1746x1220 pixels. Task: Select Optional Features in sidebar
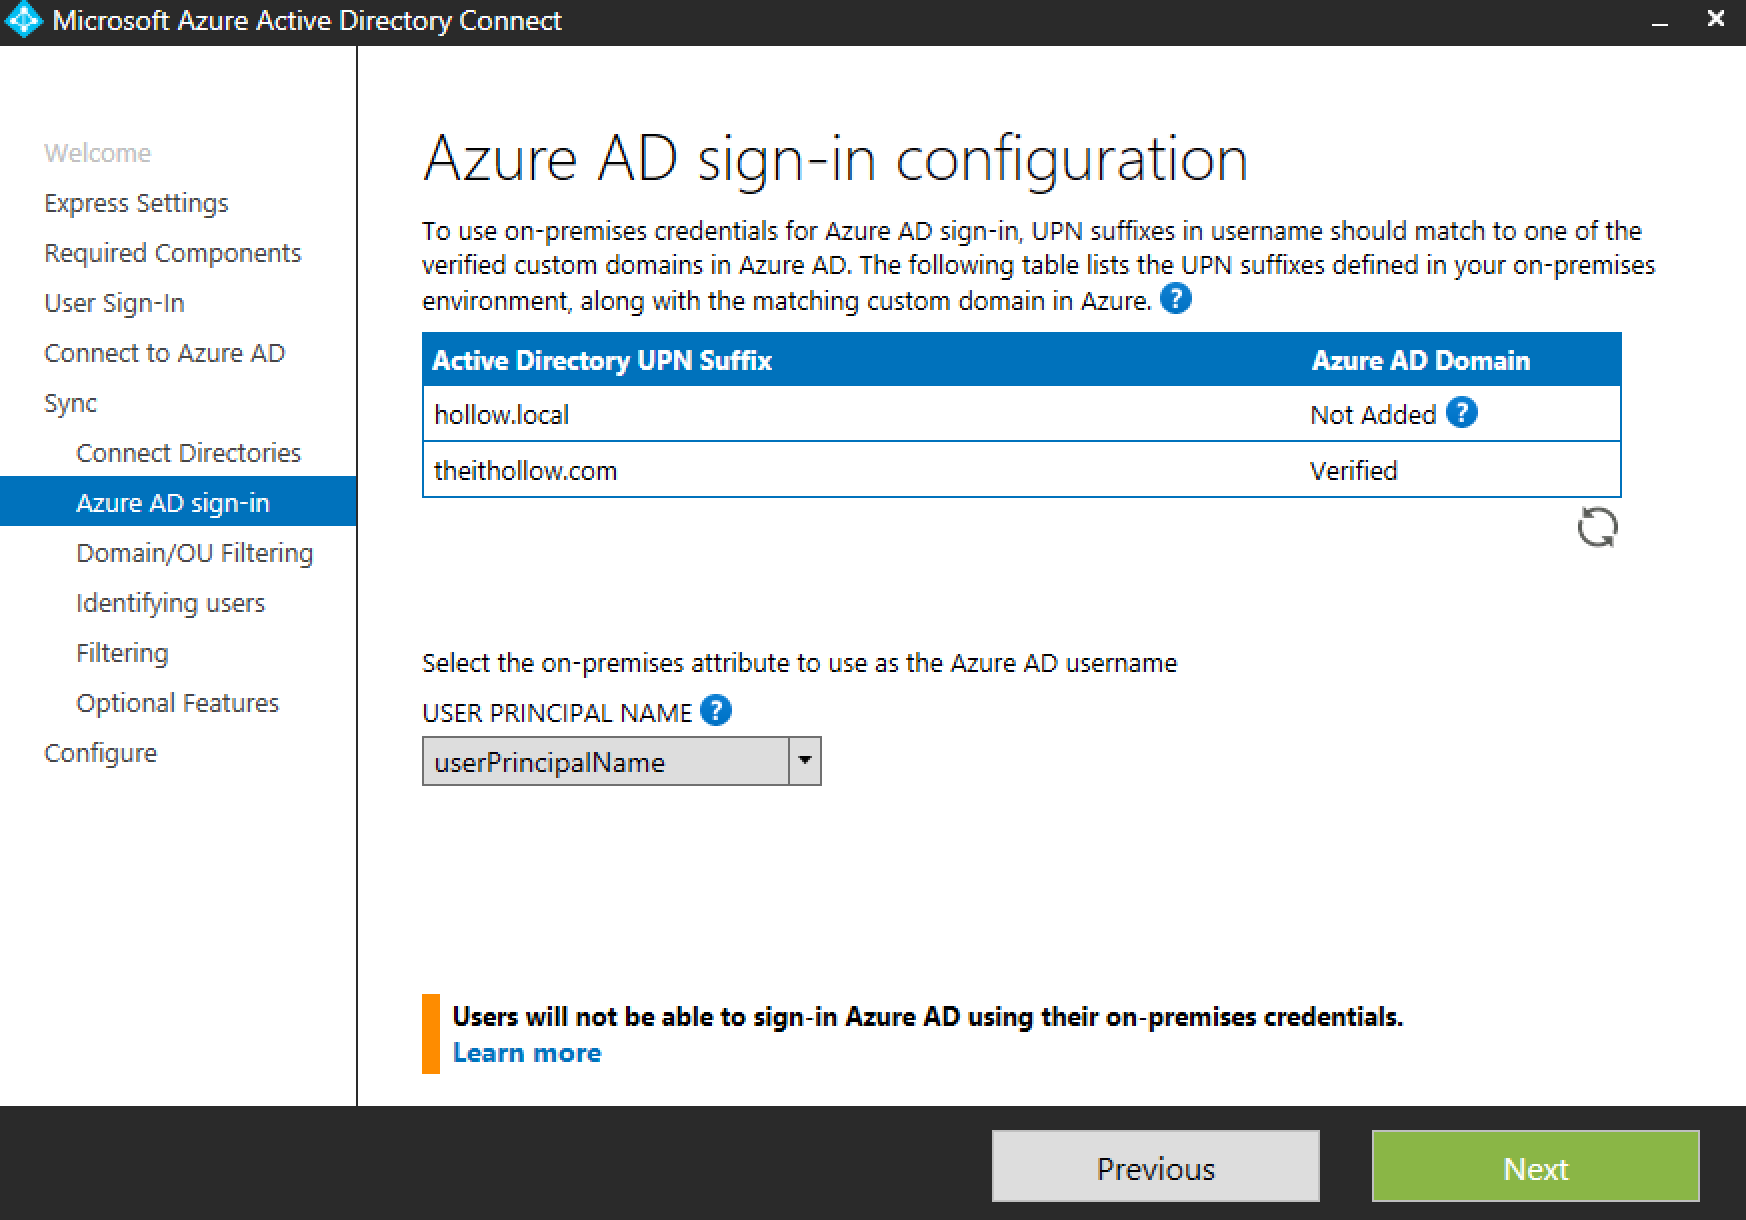[177, 703]
